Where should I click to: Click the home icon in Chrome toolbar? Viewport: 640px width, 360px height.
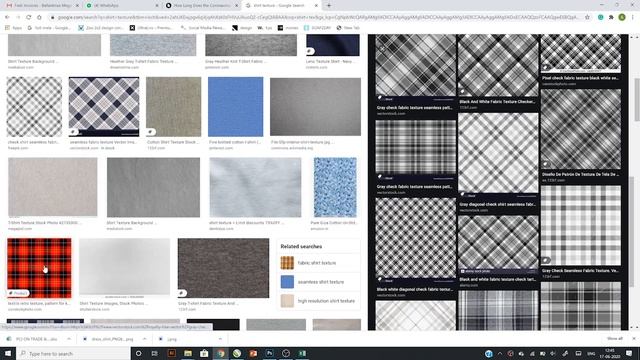39,17
